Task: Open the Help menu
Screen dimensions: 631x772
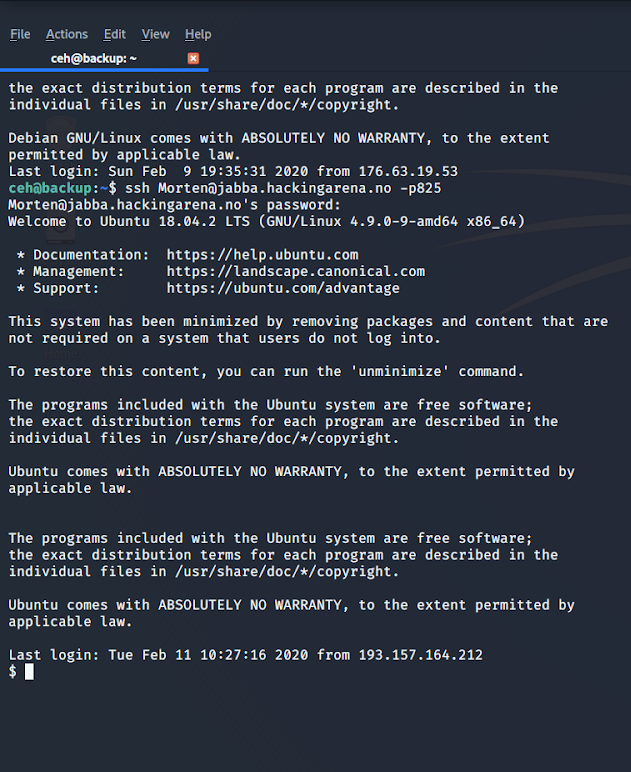Action: [198, 34]
